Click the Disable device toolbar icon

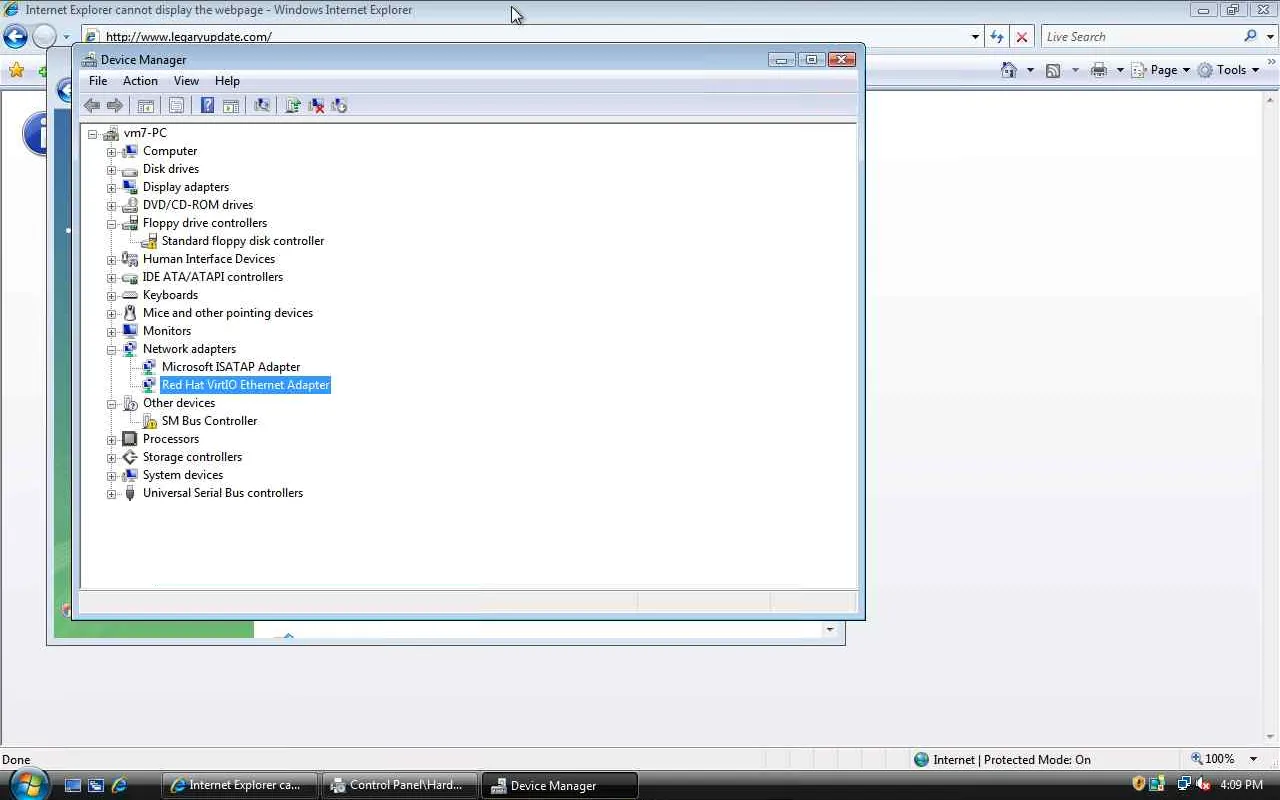click(x=339, y=105)
